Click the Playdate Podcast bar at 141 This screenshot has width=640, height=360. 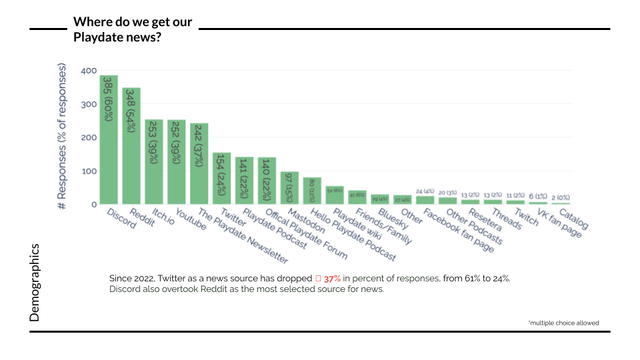(244, 180)
